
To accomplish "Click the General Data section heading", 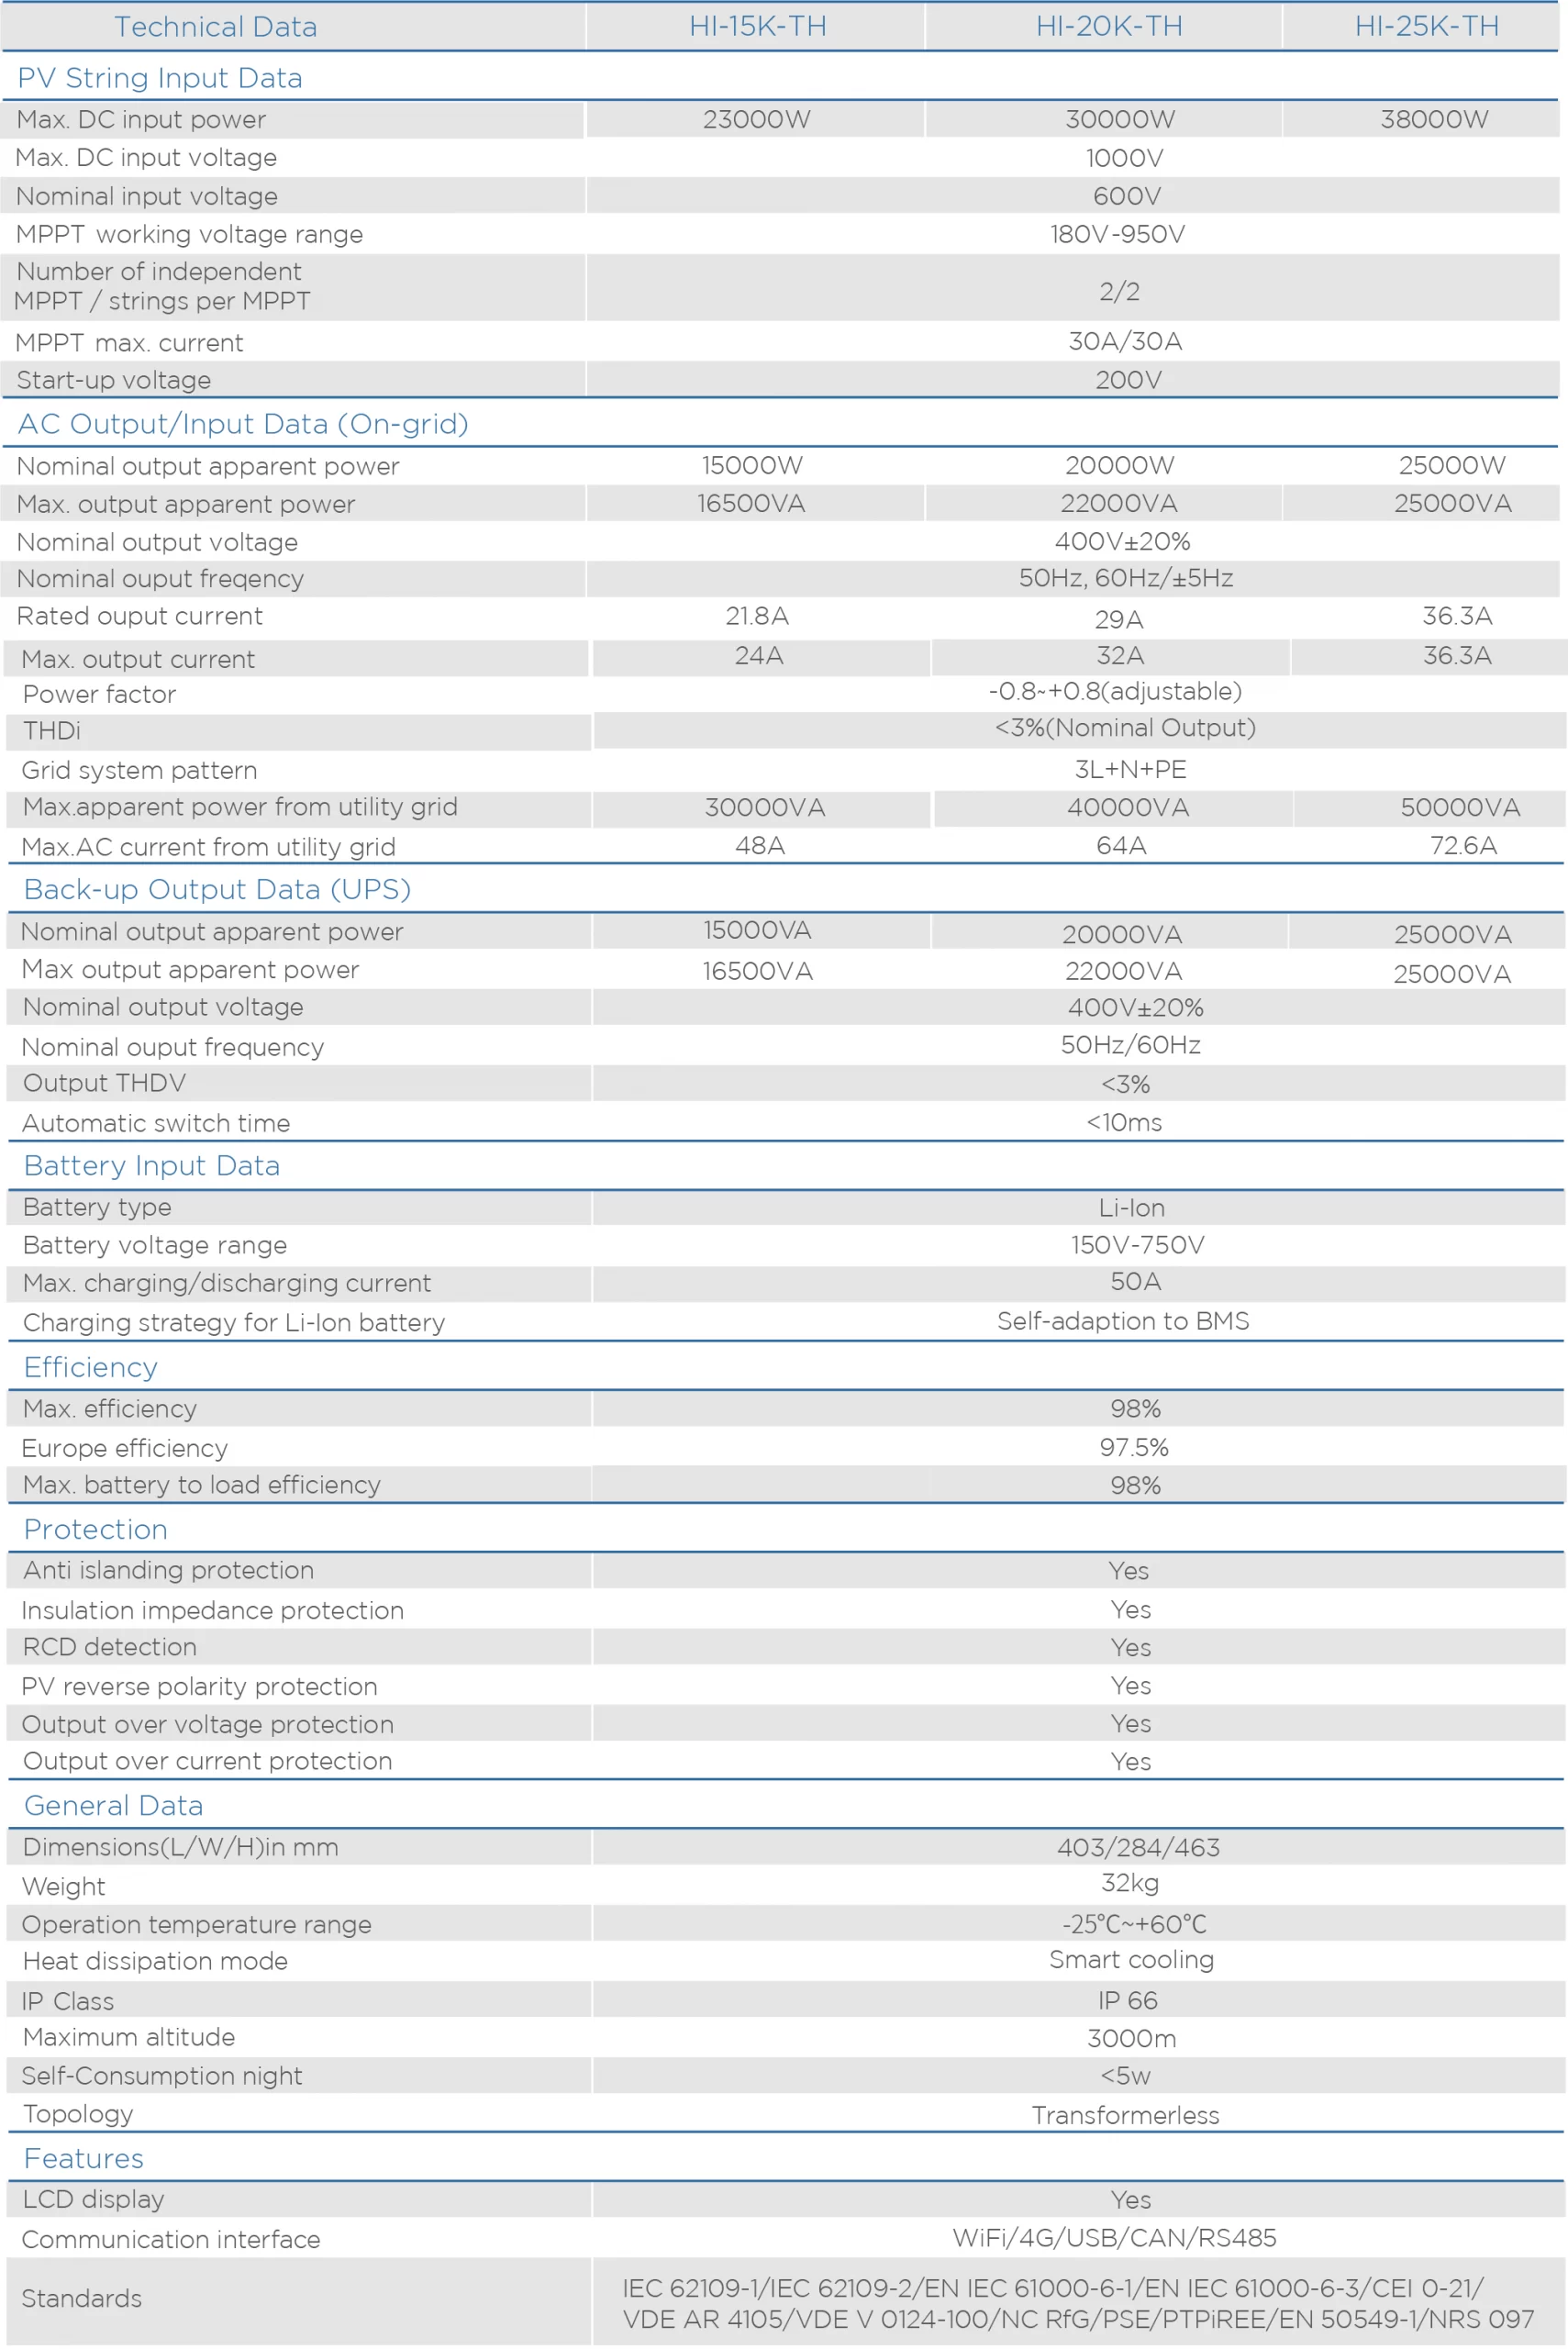I will [114, 1805].
